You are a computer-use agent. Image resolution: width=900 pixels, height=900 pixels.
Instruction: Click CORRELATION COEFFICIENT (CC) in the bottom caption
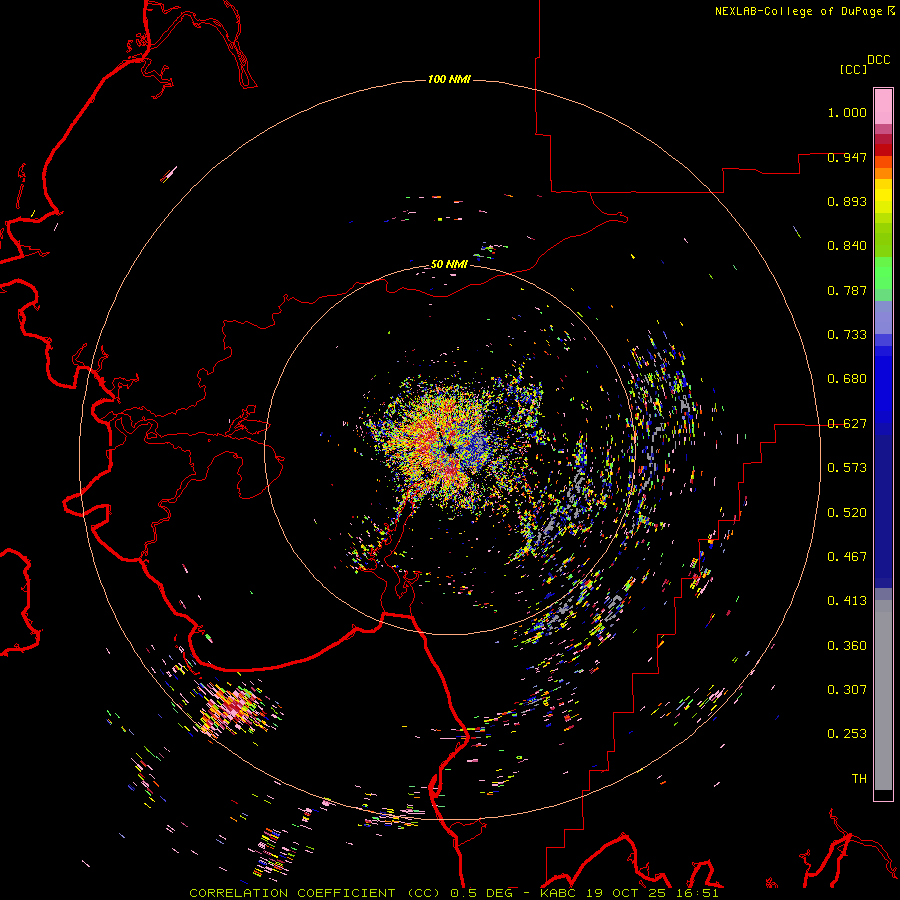tap(315, 893)
